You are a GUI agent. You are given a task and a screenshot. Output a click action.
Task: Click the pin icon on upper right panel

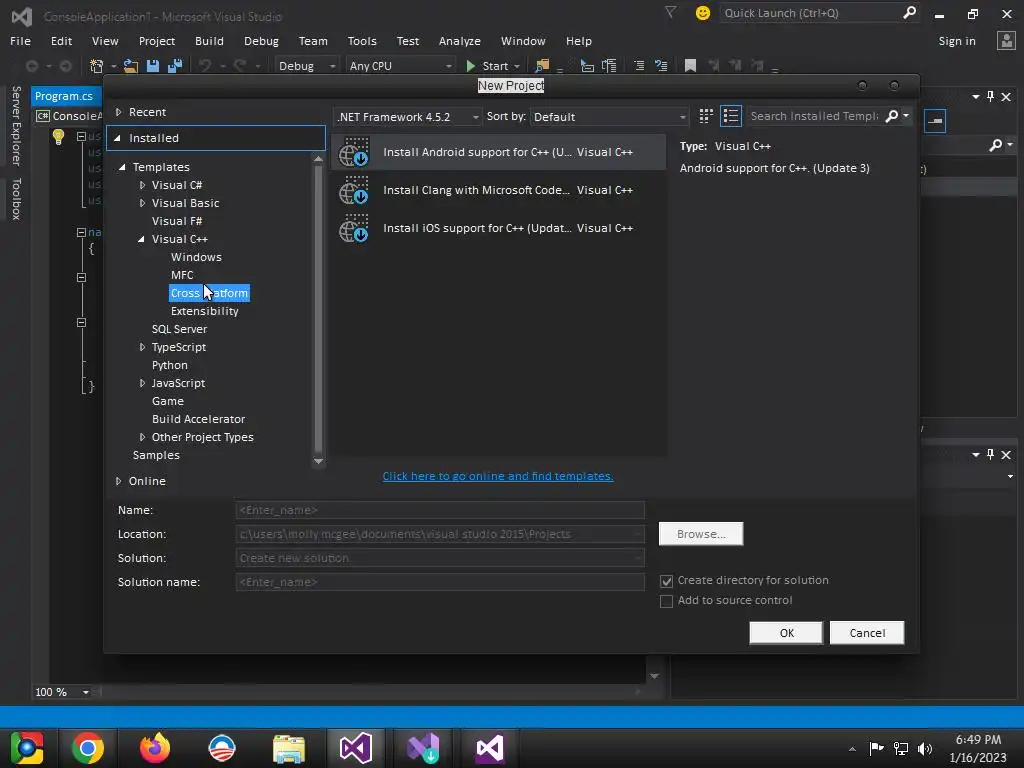[x=991, y=97]
